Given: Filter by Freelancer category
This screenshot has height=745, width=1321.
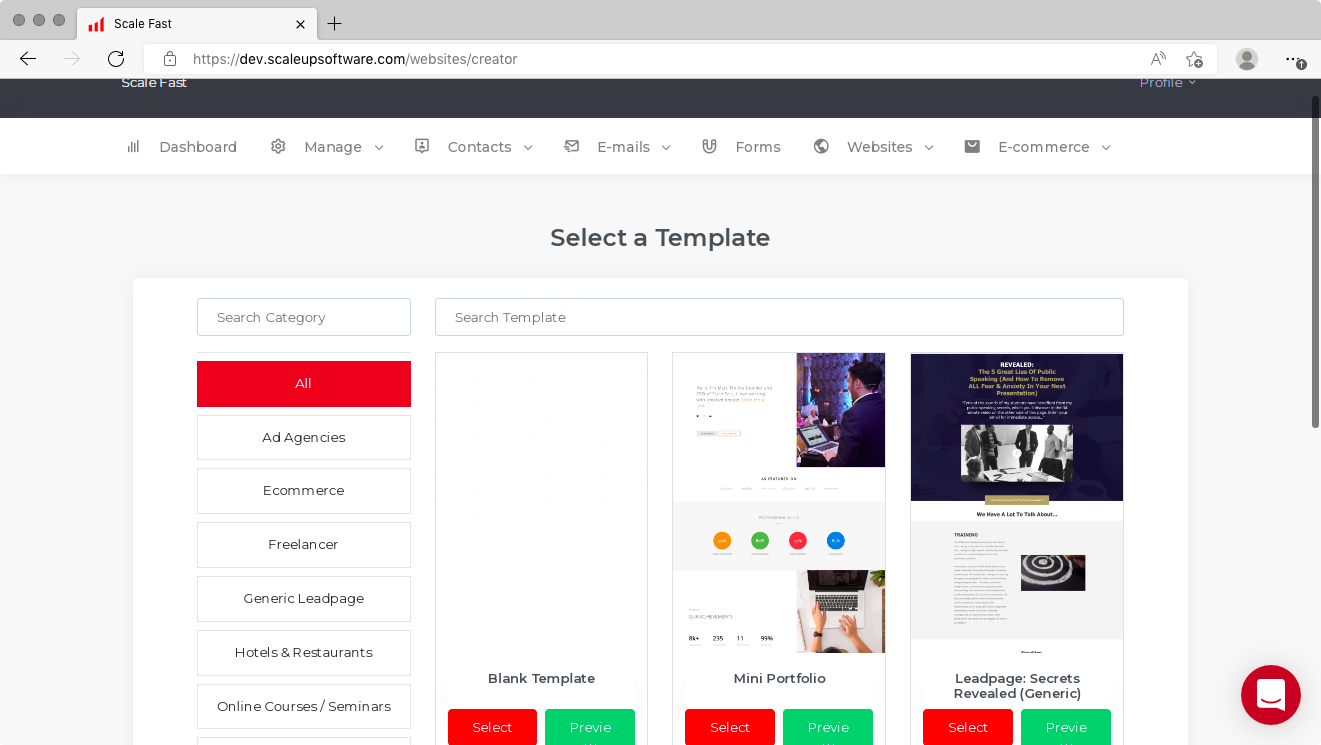Looking at the screenshot, I should tap(304, 545).
